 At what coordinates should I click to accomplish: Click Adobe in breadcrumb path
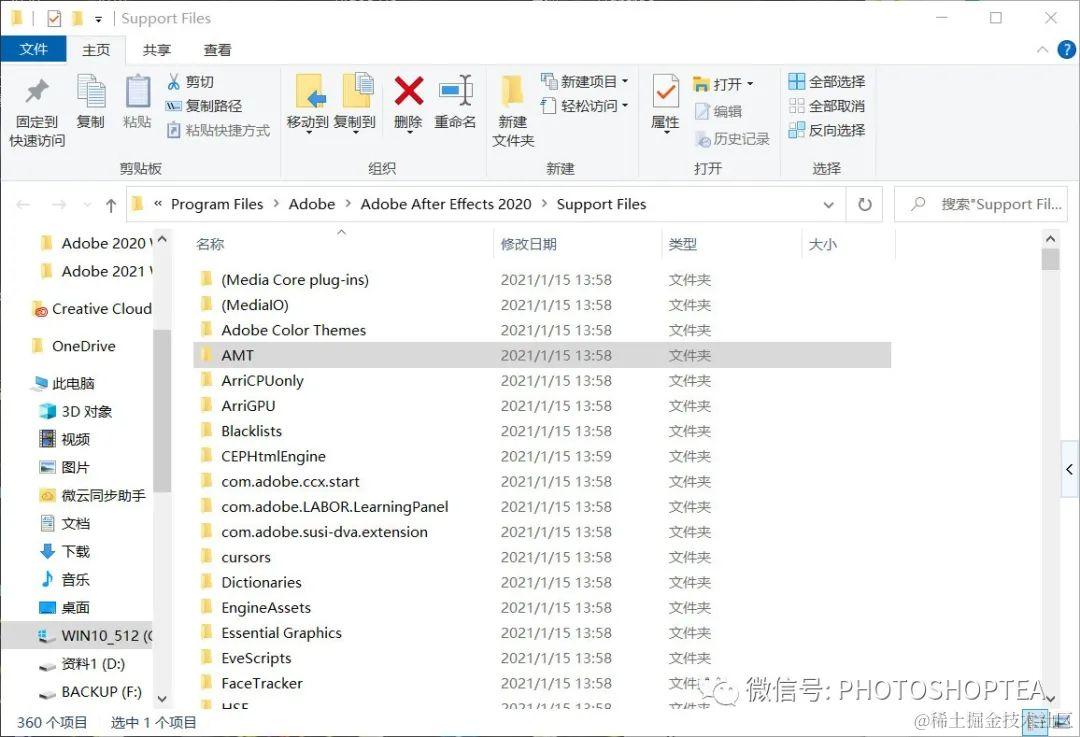[x=311, y=204]
